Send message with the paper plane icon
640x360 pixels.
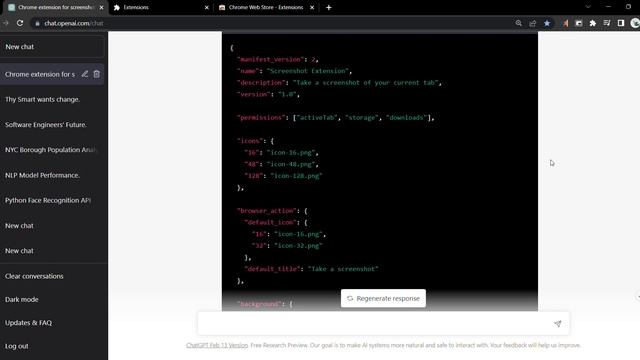tap(558, 323)
